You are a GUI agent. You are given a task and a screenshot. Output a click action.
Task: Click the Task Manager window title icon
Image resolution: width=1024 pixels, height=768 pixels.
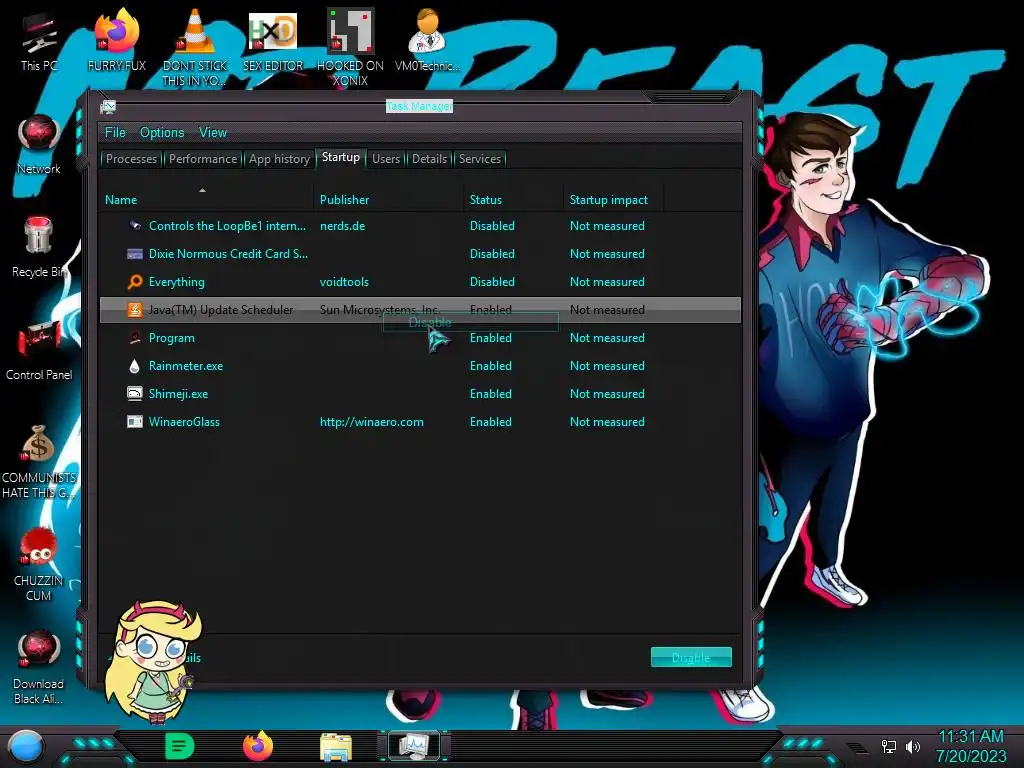pos(108,106)
